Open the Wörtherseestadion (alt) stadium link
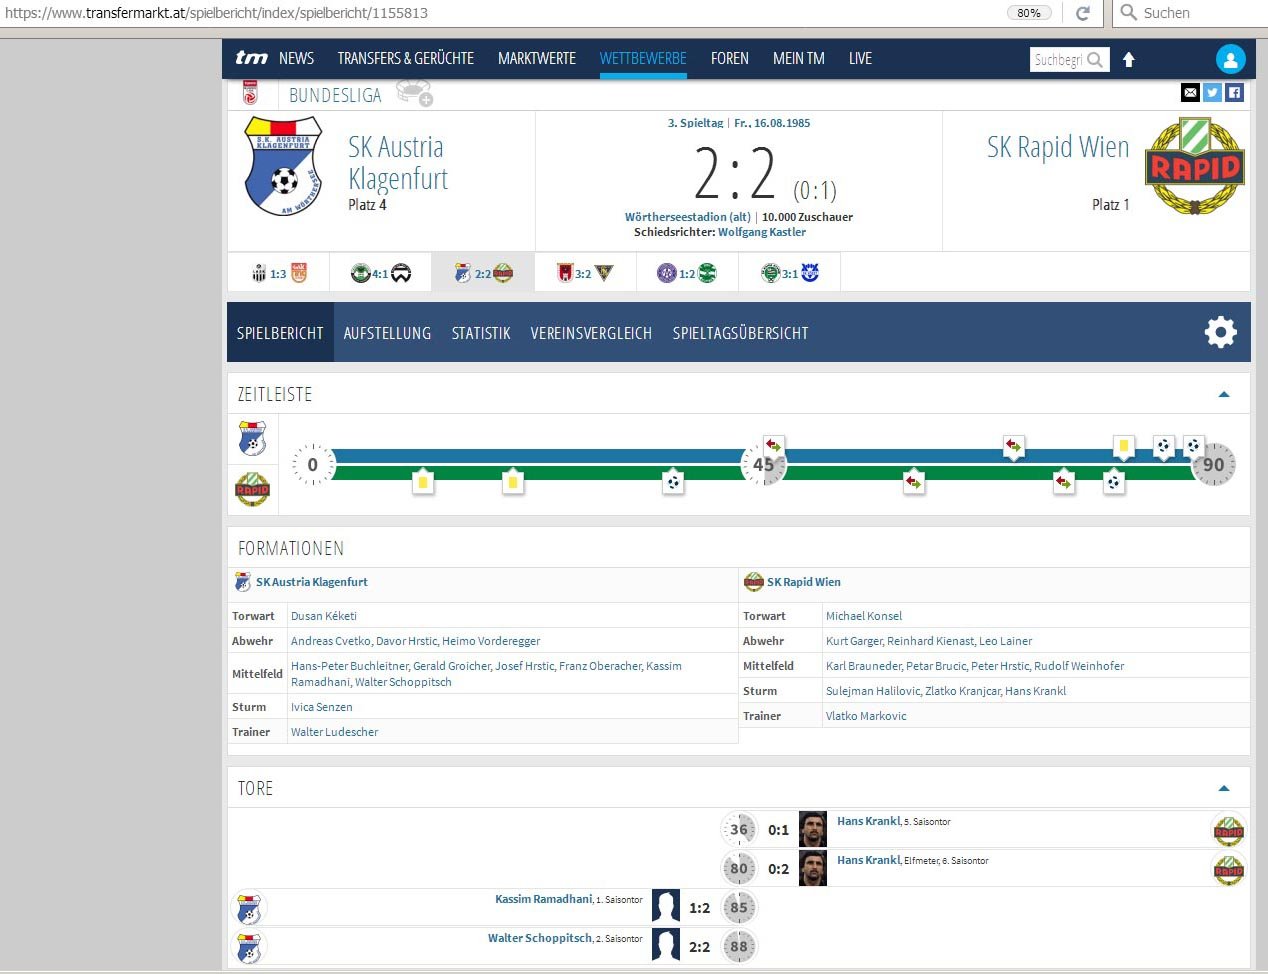The height and width of the screenshot is (974, 1268). click(x=688, y=217)
